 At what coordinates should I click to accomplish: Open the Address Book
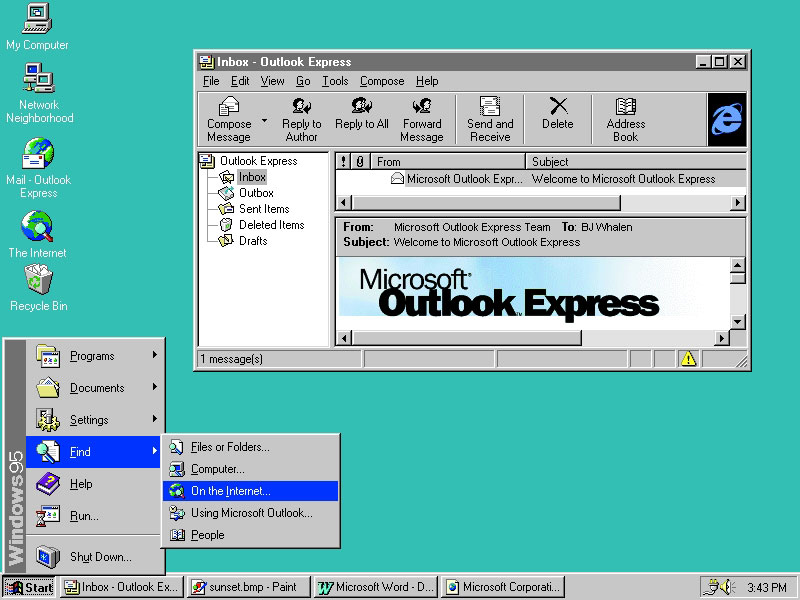pyautogui.click(x=625, y=118)
